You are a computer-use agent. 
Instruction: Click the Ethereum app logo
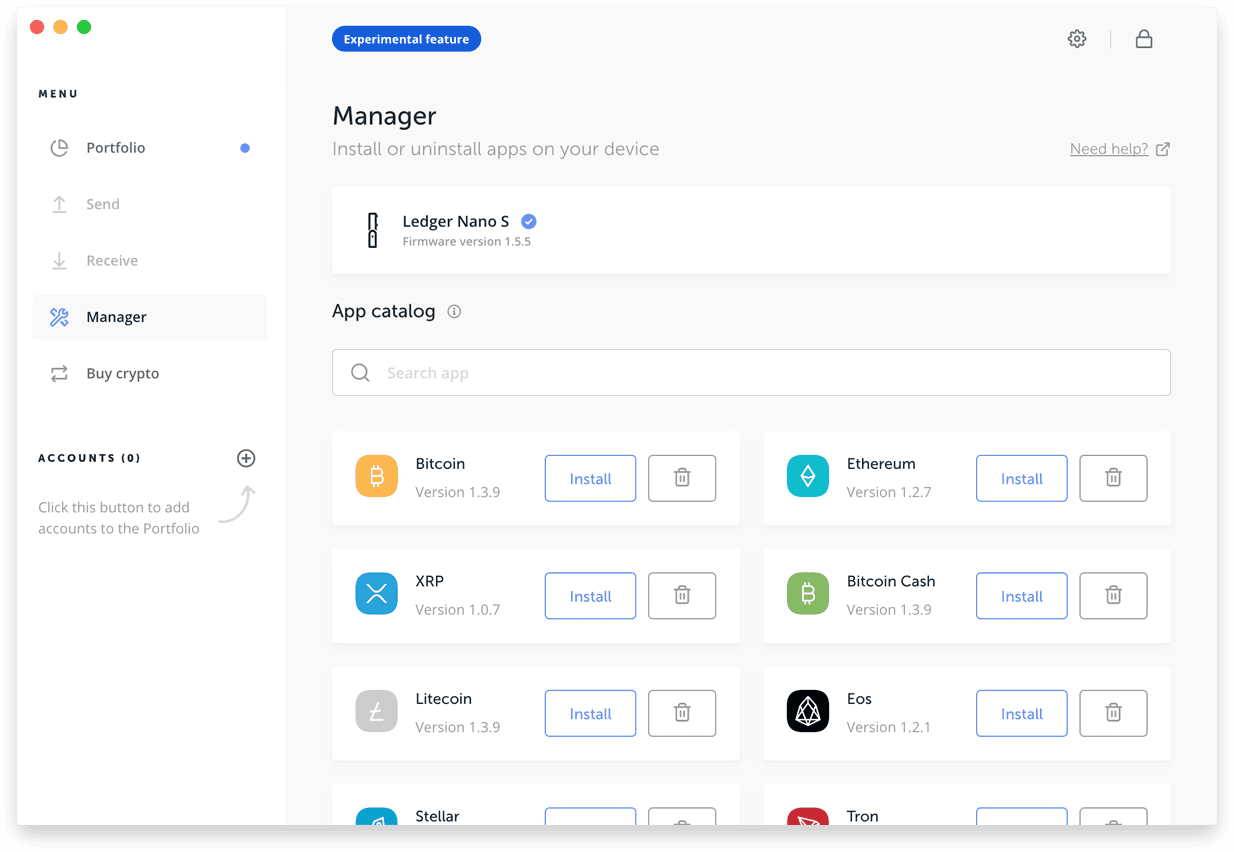pos(808,478)
